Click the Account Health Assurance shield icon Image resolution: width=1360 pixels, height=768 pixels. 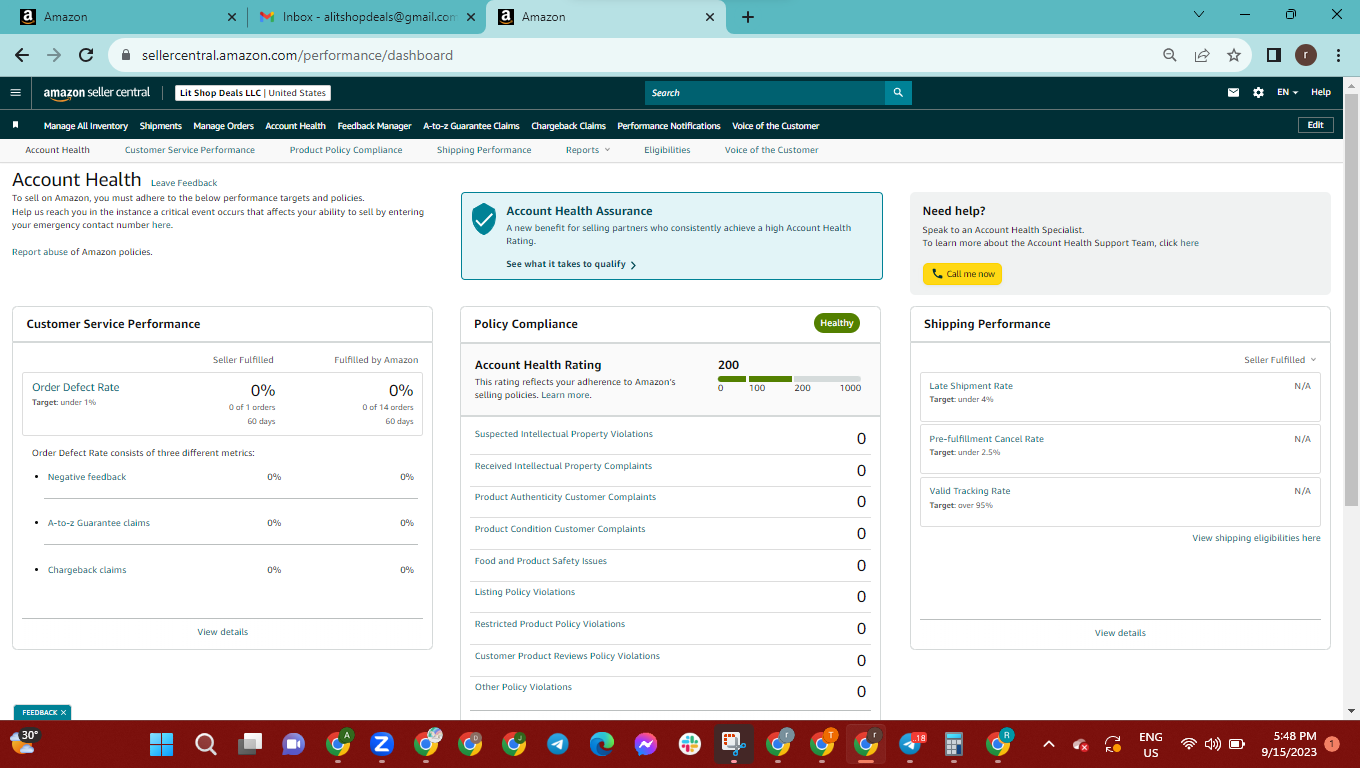point(484,219)
